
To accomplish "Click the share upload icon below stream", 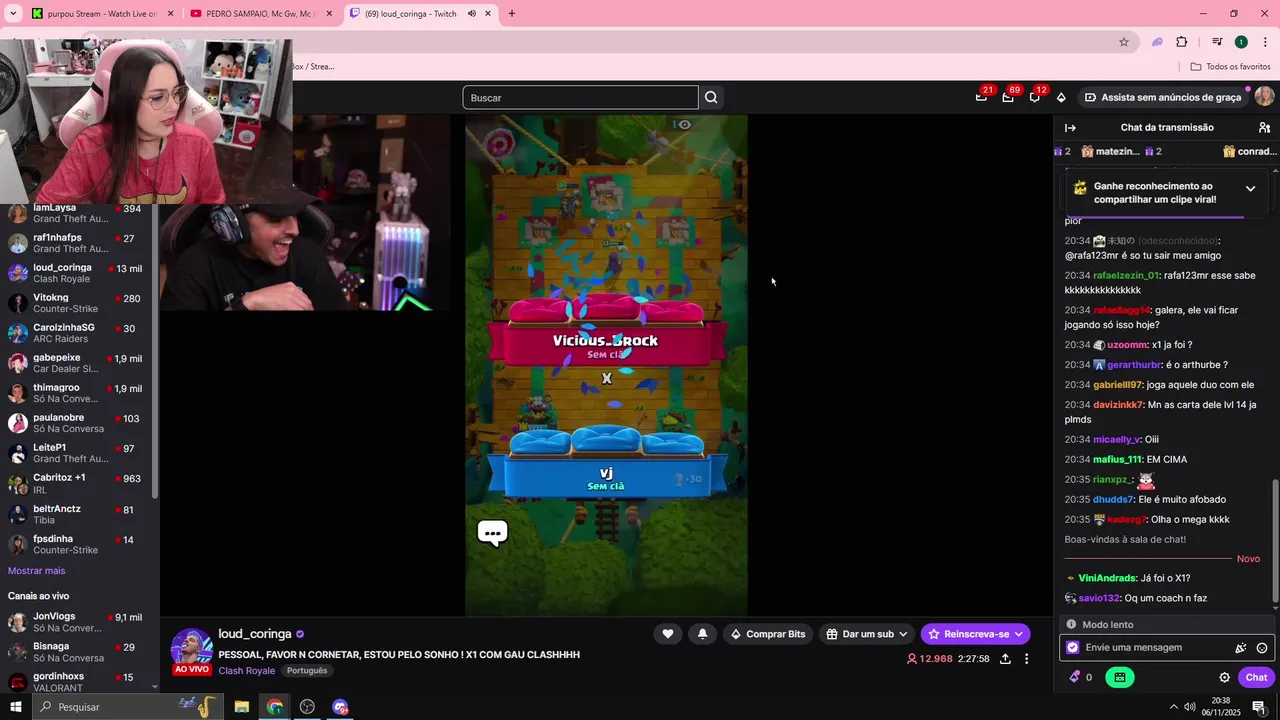I will [1005, 659].
